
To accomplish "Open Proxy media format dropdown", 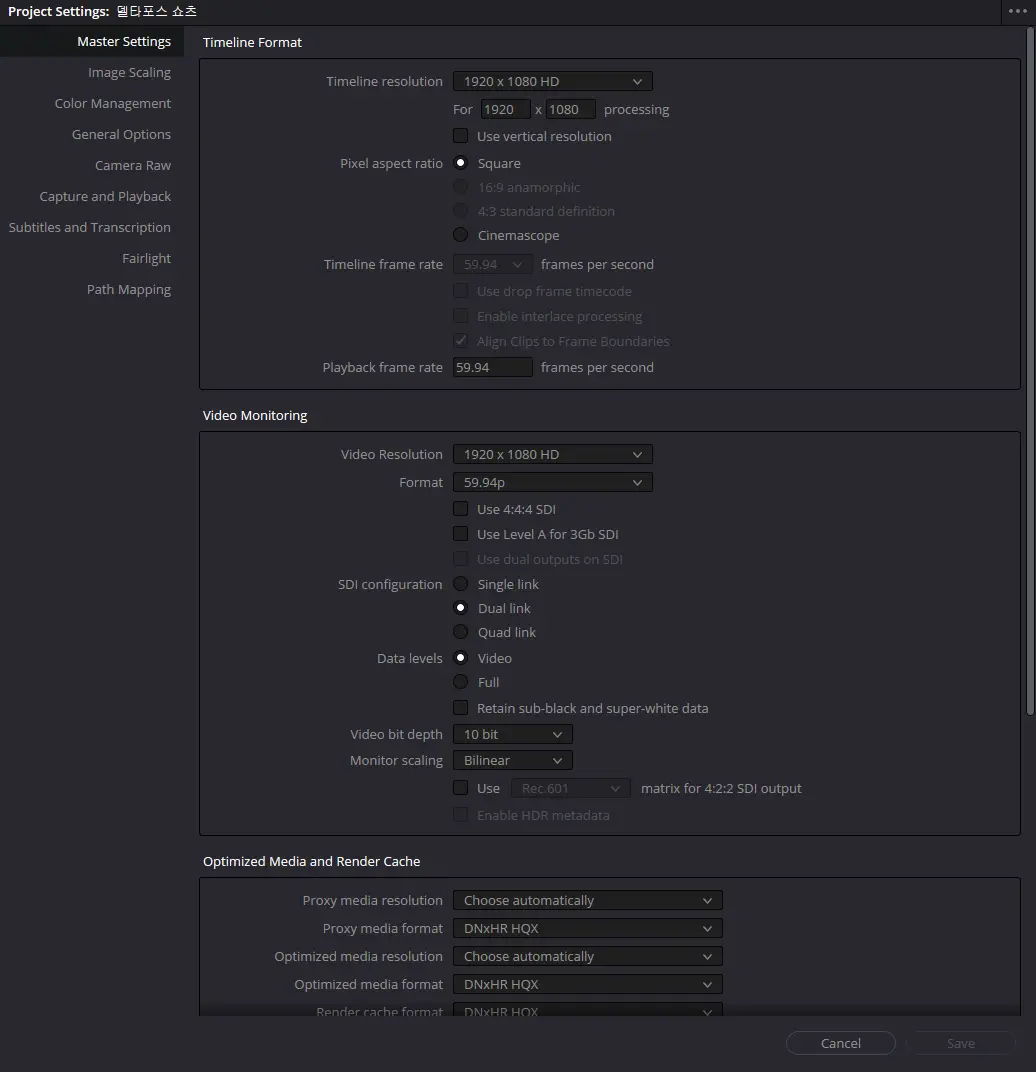I will tap(587, 928).
